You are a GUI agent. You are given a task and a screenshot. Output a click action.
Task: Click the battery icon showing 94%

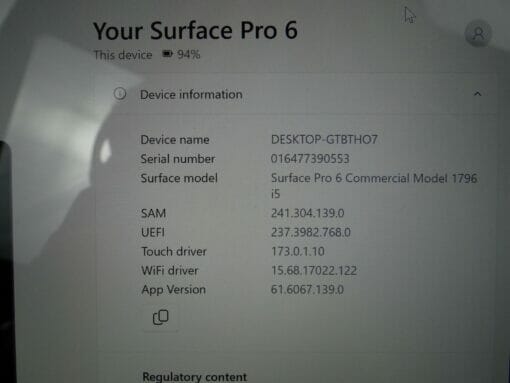pyautogui.click(x=167, y=54)
